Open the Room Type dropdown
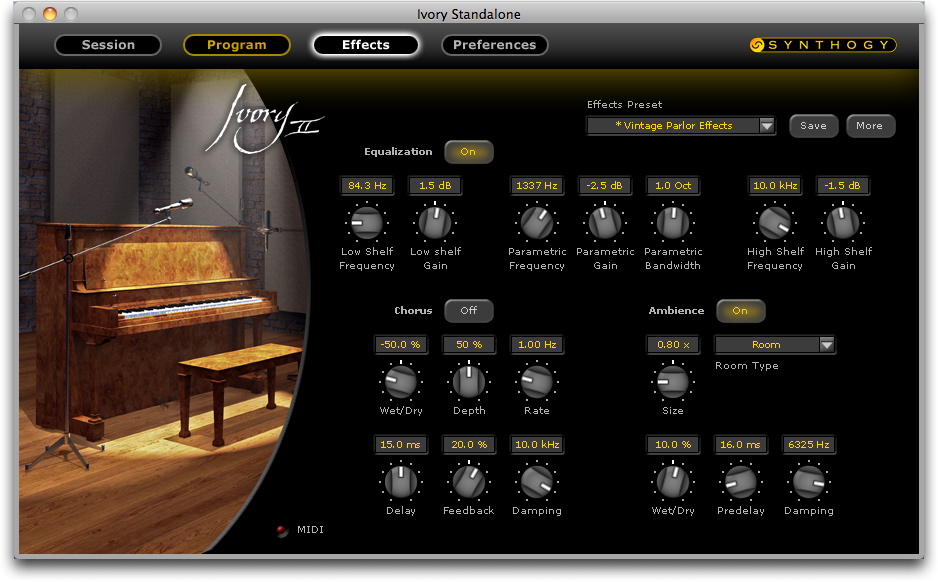The width and height of the screenshot is (938, 582). tap(775, 345)
